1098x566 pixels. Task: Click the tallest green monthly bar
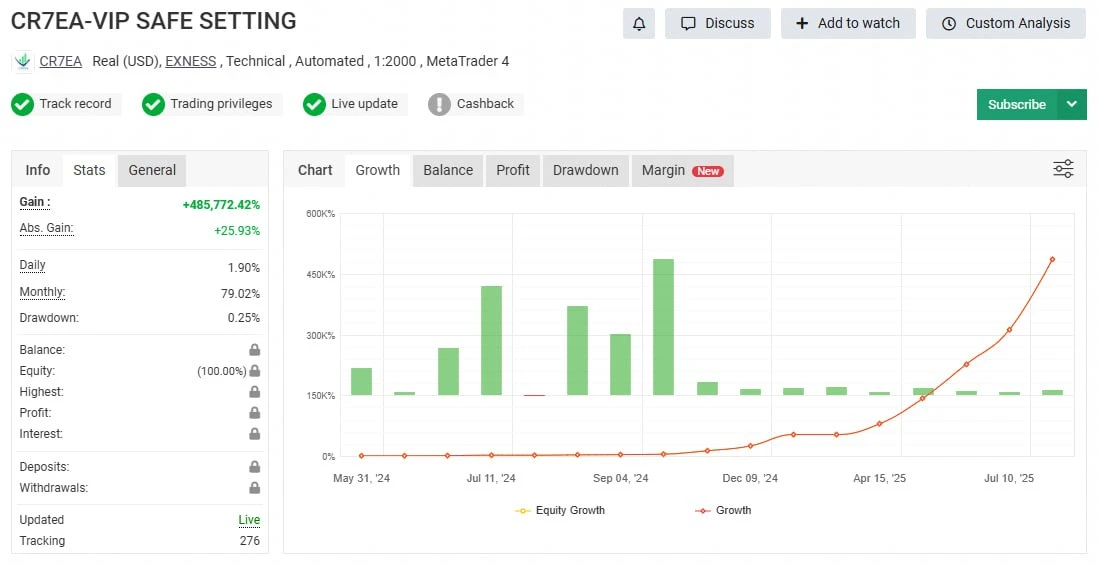tap(663, 326)
